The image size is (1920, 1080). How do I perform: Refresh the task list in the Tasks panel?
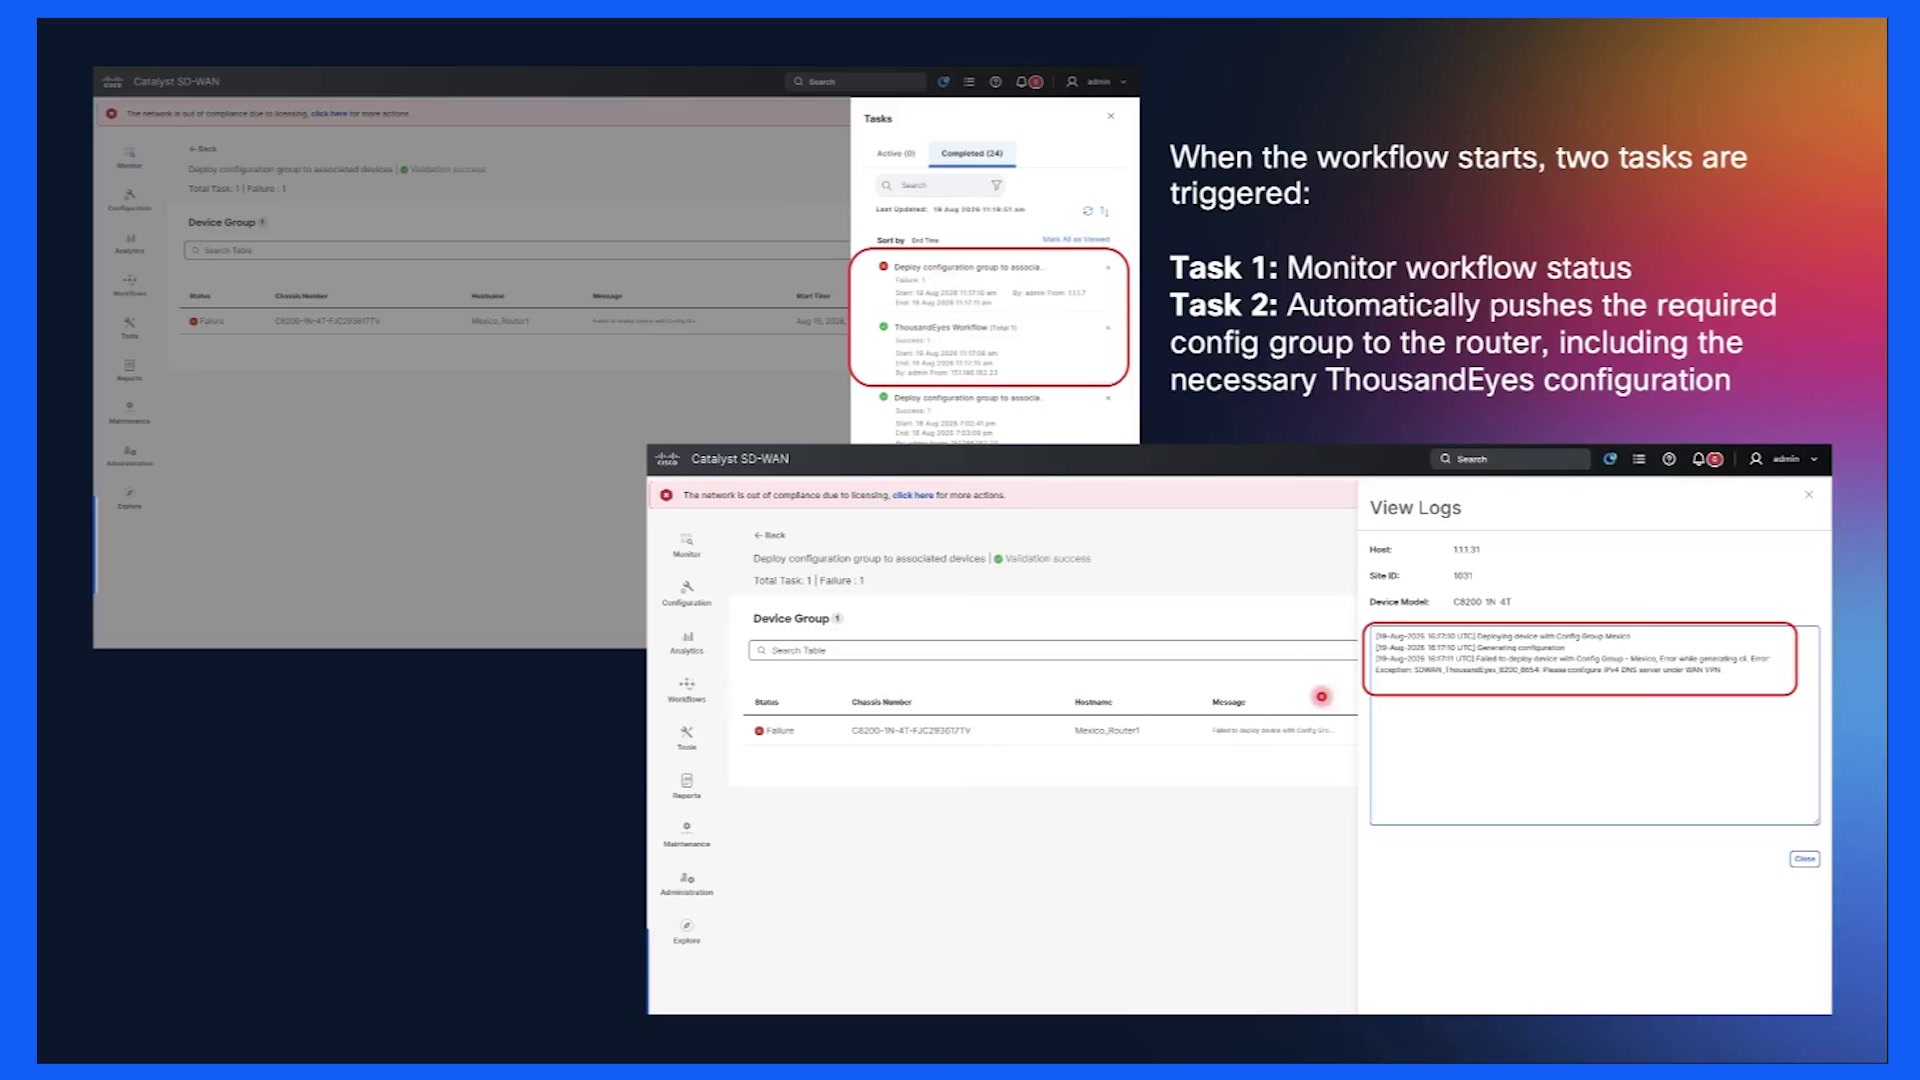1088,211
